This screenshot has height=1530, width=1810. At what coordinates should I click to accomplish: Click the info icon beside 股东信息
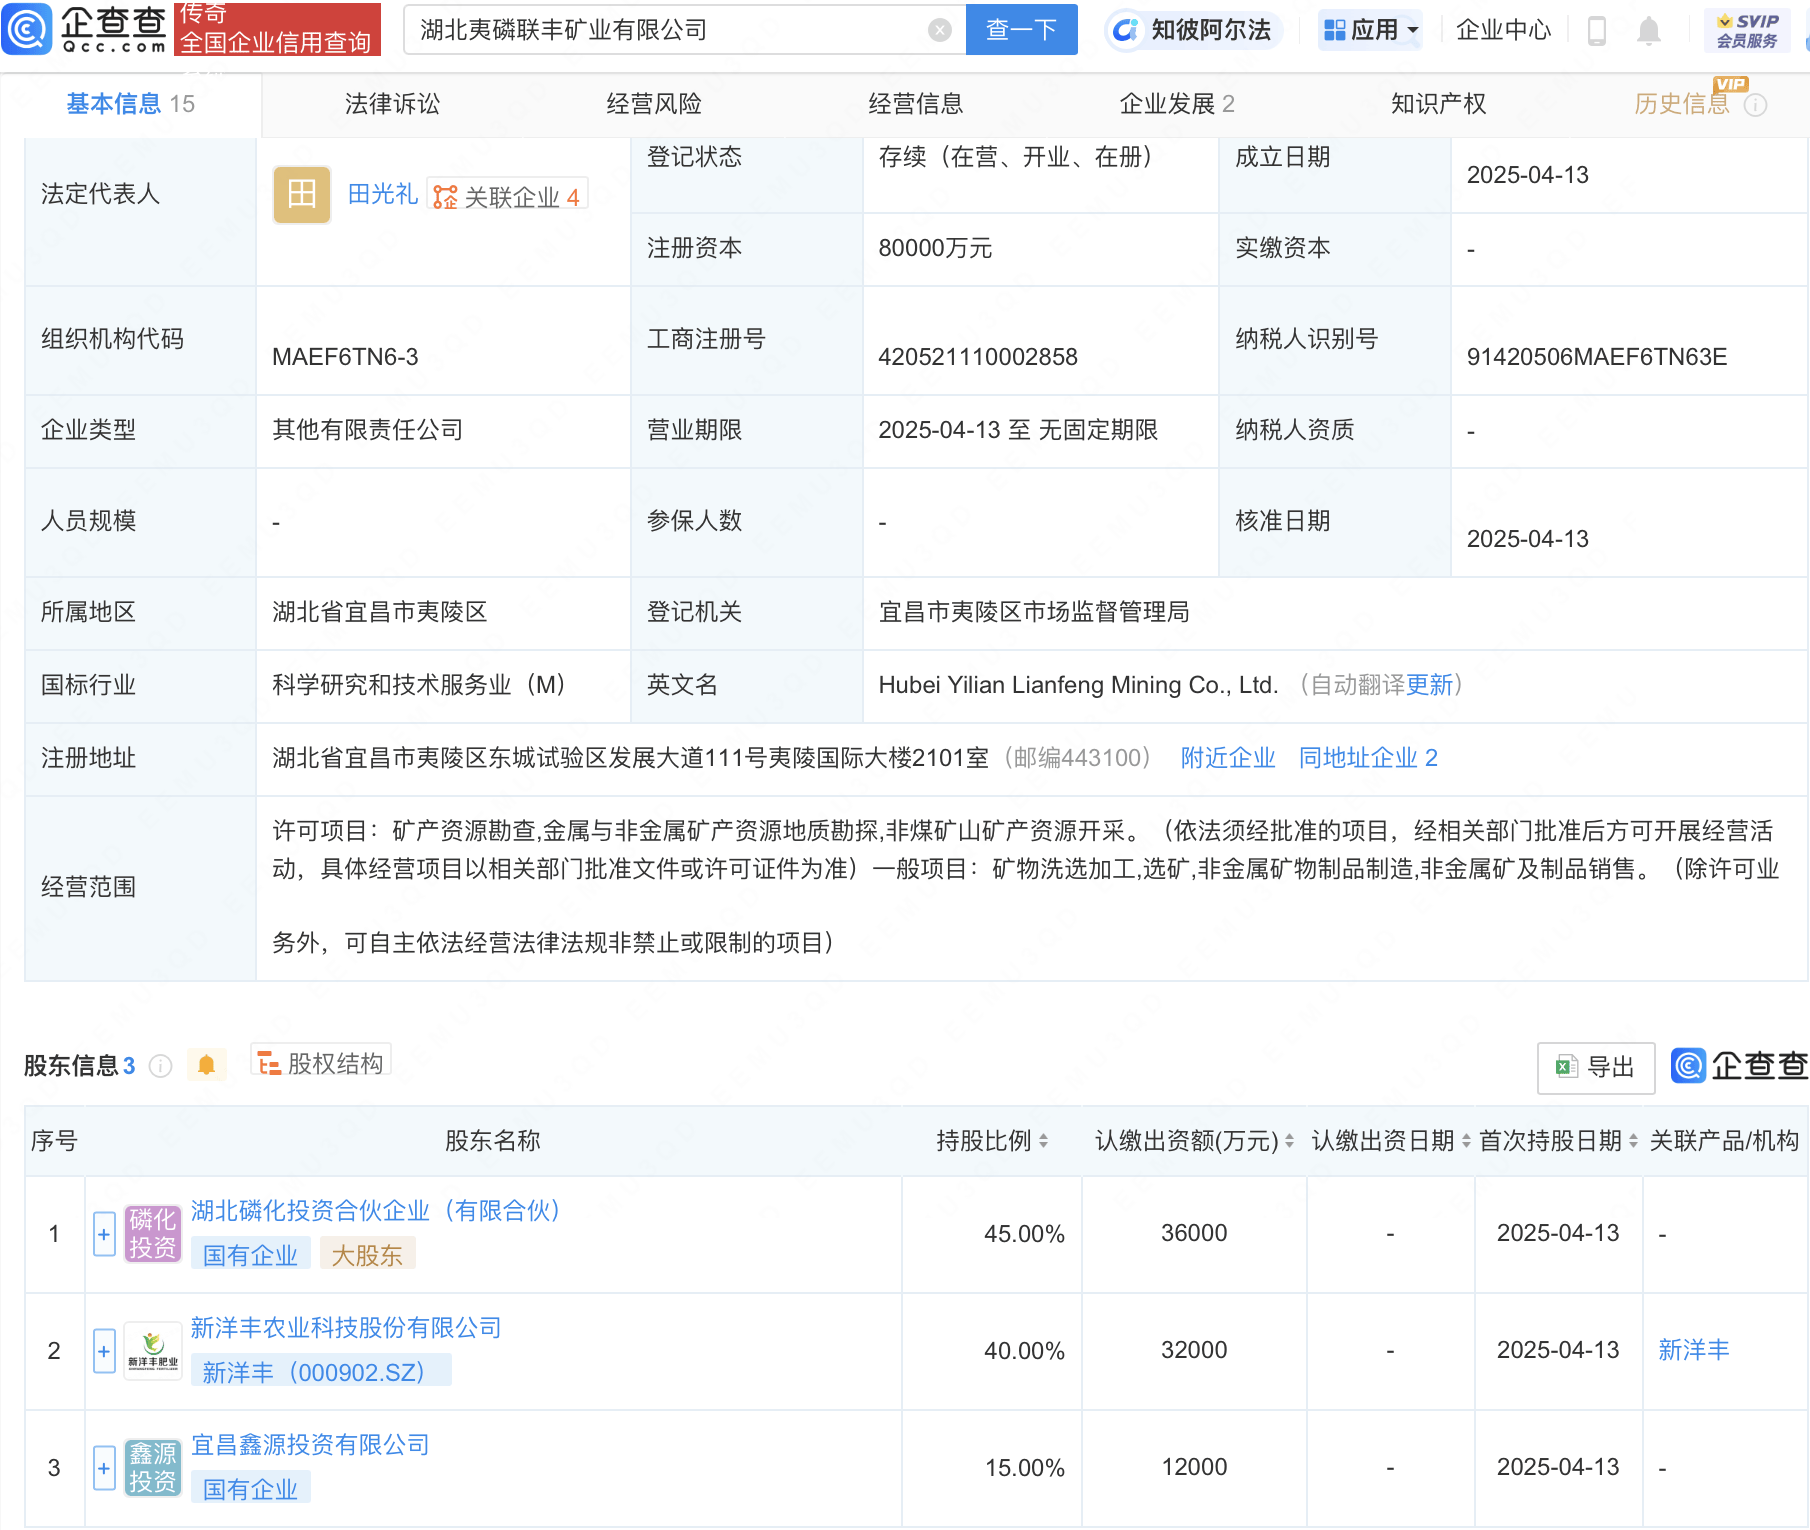[x=160, y=1066]
